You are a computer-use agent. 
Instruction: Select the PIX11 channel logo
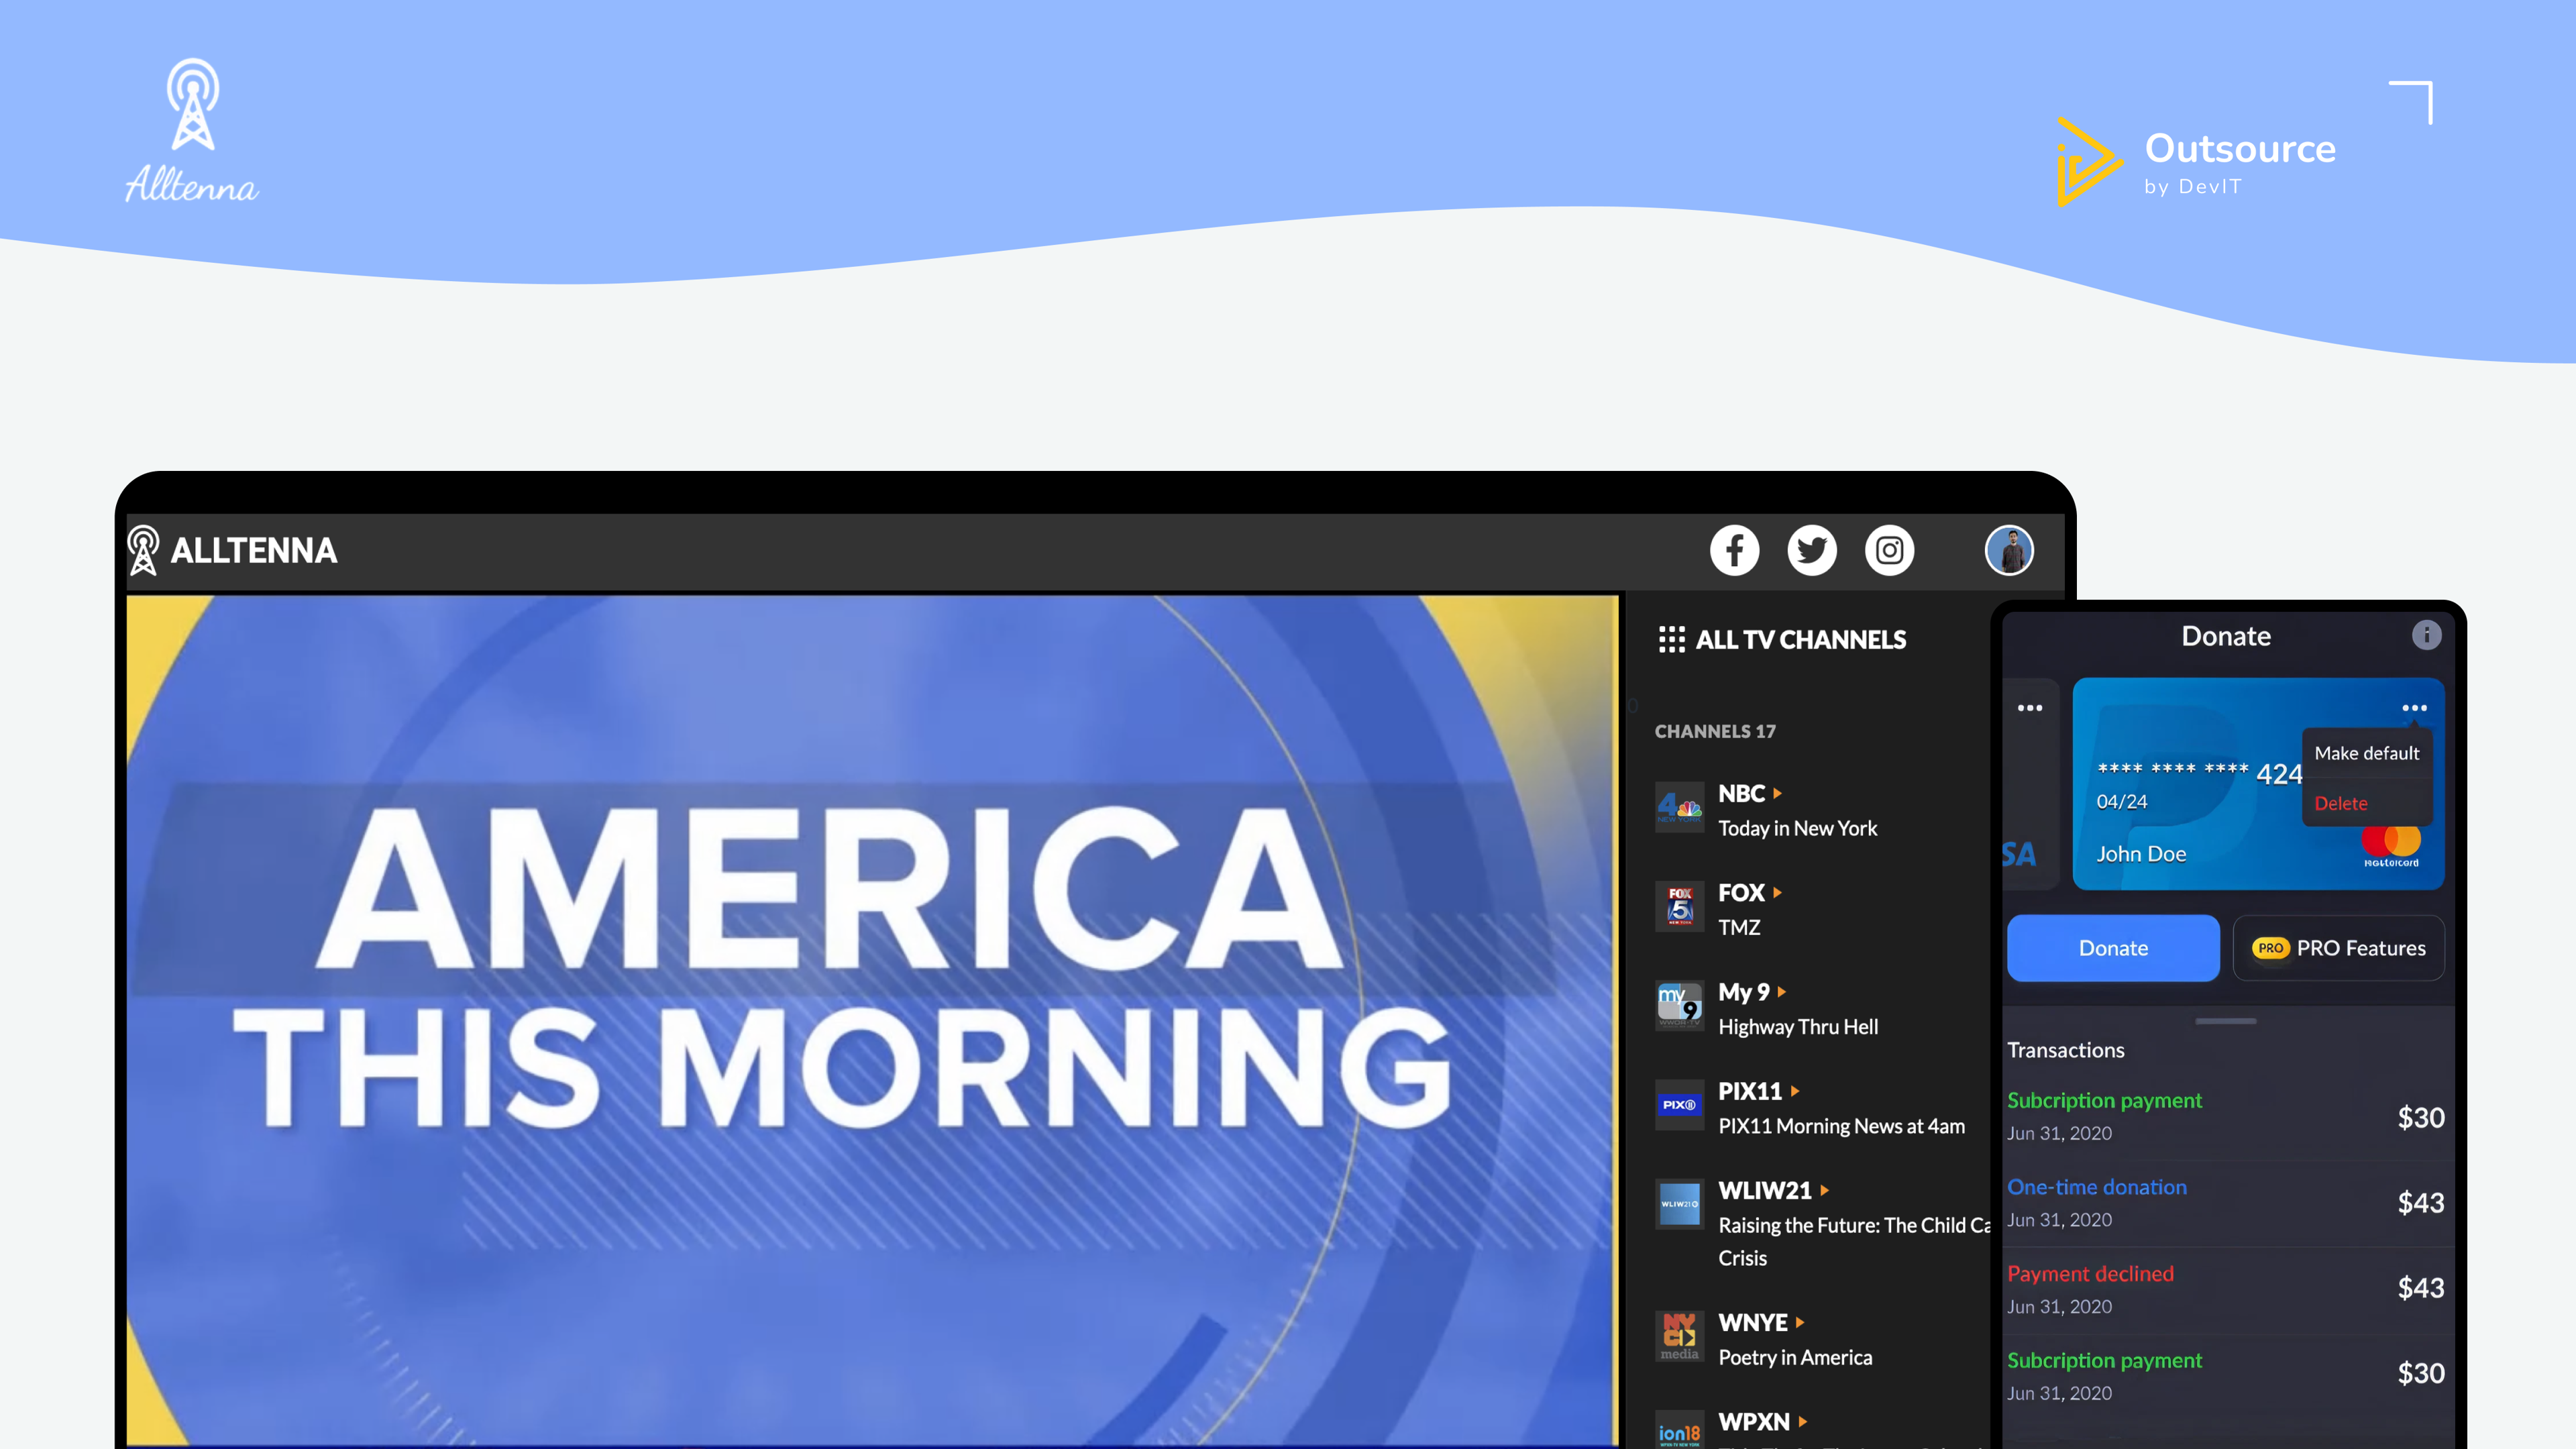[1679, 1105]
